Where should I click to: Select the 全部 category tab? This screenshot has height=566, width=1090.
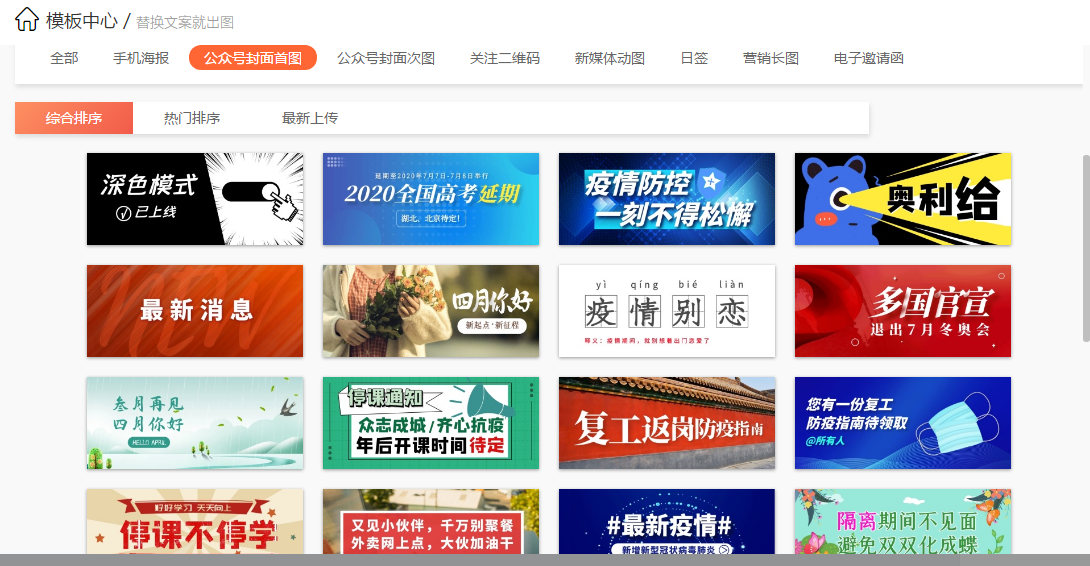coord(64,58)
